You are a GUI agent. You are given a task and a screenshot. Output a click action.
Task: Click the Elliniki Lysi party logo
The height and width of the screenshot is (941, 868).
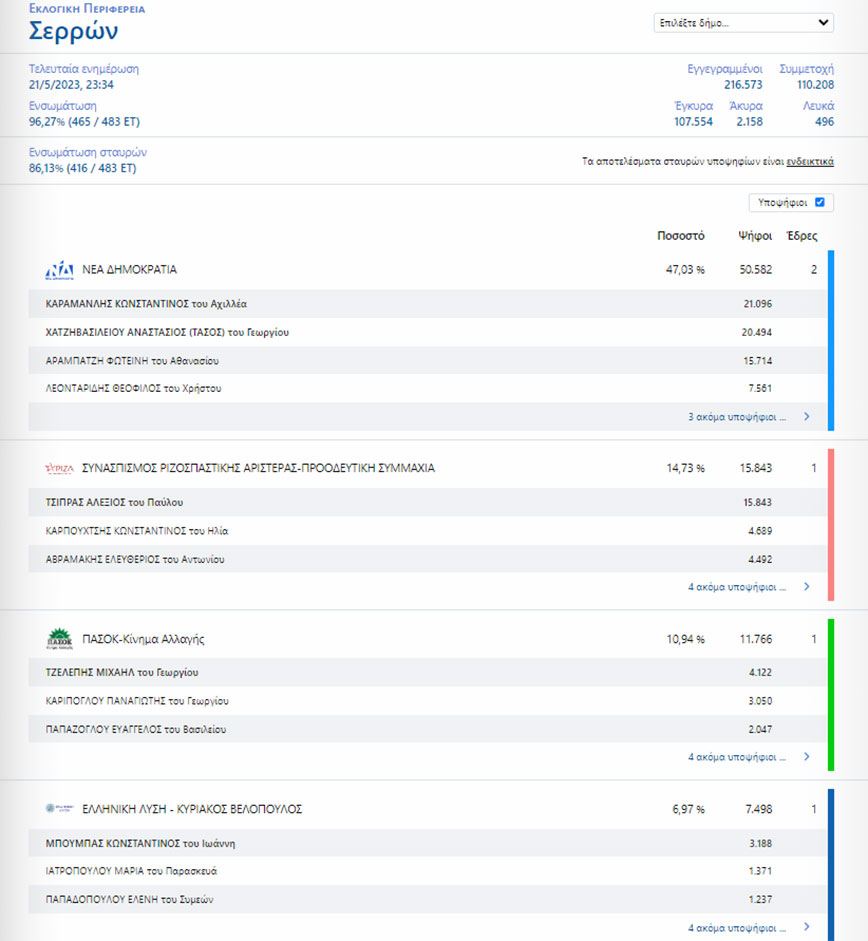tap(59, 809)
